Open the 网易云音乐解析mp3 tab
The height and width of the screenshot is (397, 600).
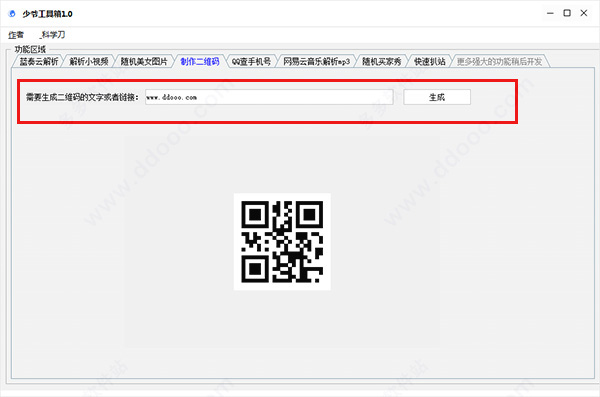click(x=316, y=61)
